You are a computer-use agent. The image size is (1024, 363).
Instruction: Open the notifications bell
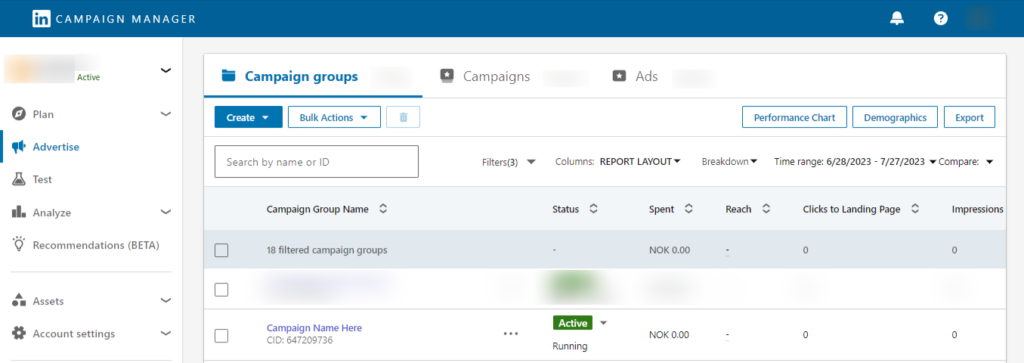click(897, 18)
